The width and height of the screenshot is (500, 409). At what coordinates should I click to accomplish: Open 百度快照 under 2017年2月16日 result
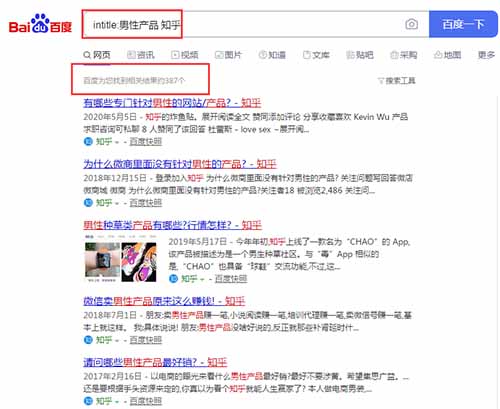pos(145,401)
